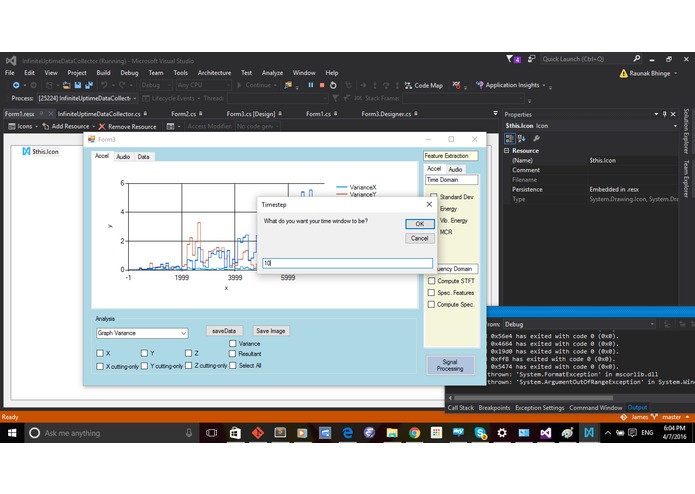Click the yellow account warning icon
Image resolution: width=695 pixels, height=494 pixels.
point(623,74)
